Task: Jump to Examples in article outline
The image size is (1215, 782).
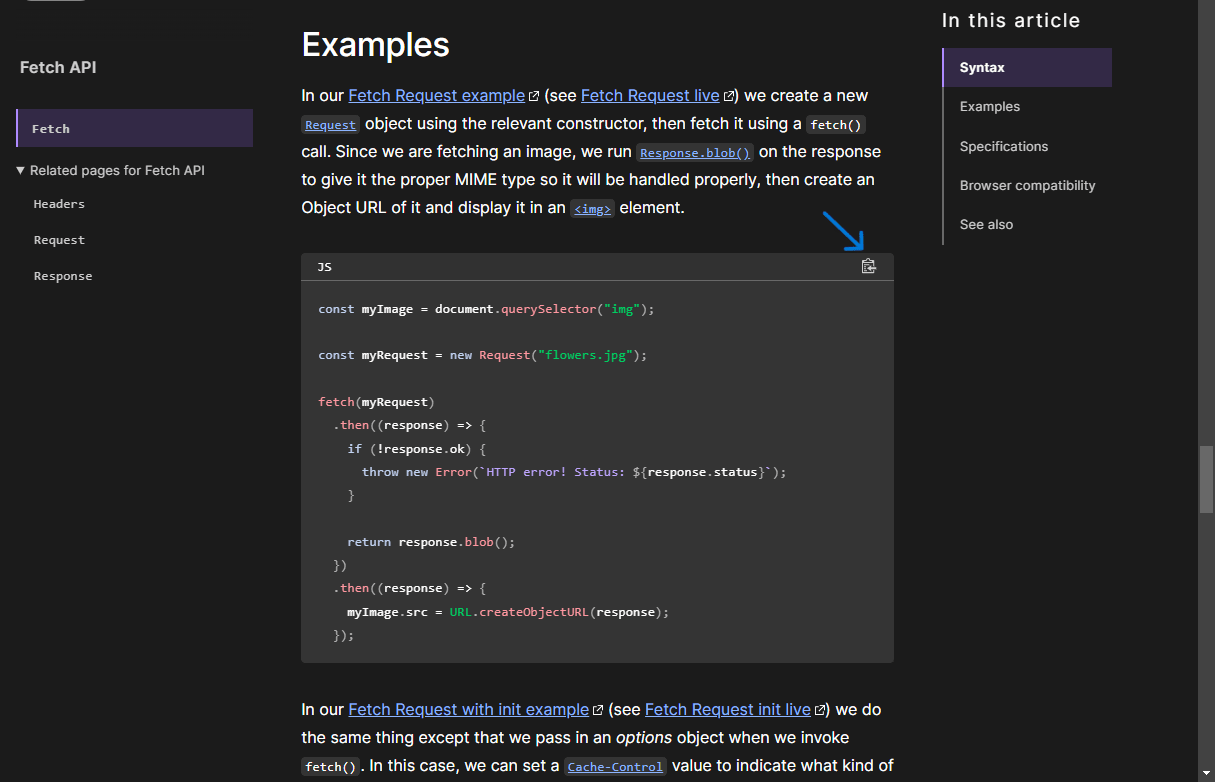Action: pyautogui.click(x=990, y=107)
